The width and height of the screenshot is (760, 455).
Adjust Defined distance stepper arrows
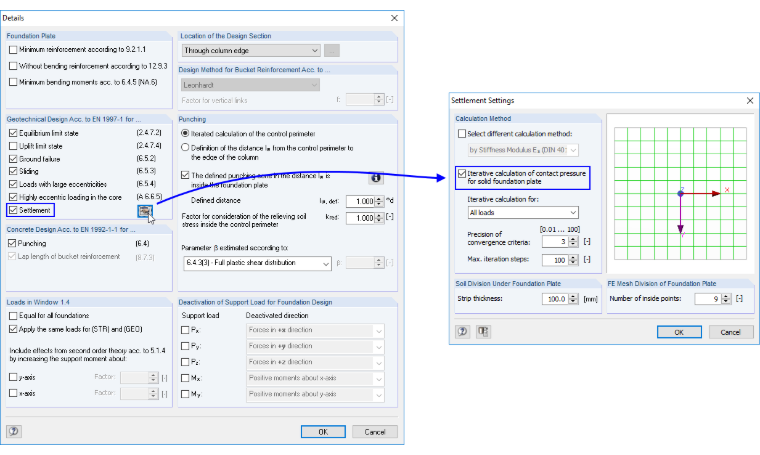click(x=379, y=201)
